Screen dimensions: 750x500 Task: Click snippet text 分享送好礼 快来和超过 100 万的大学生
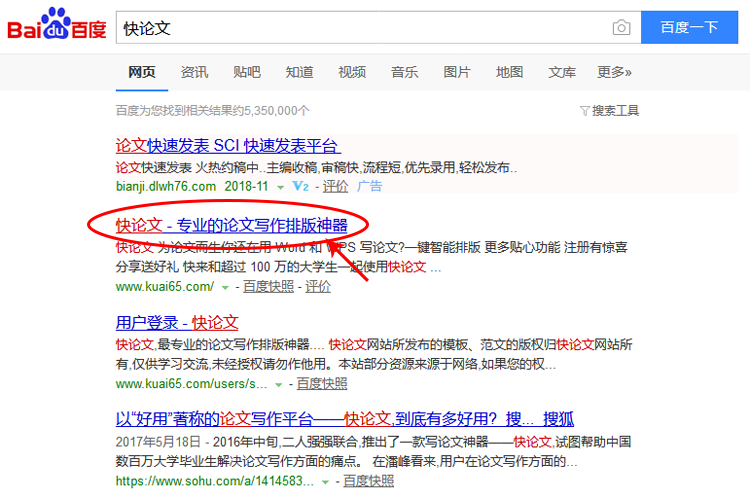(227, 267)
